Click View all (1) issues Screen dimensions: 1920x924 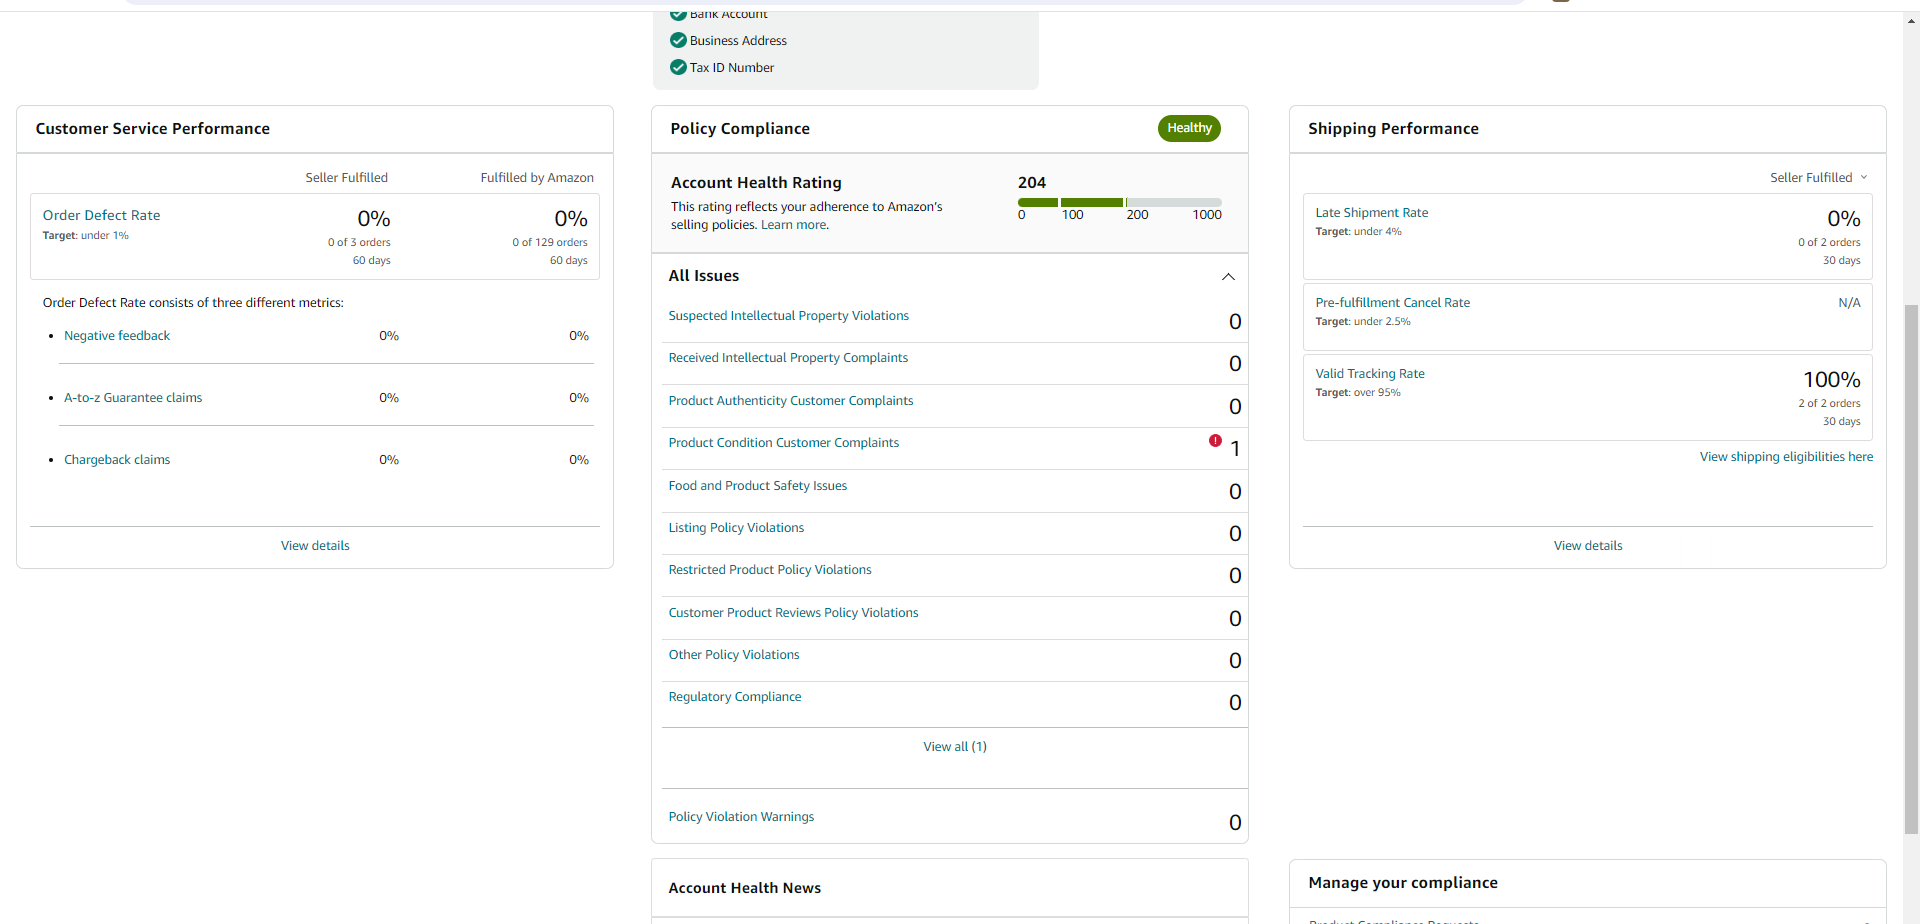(x=955, y=747)
